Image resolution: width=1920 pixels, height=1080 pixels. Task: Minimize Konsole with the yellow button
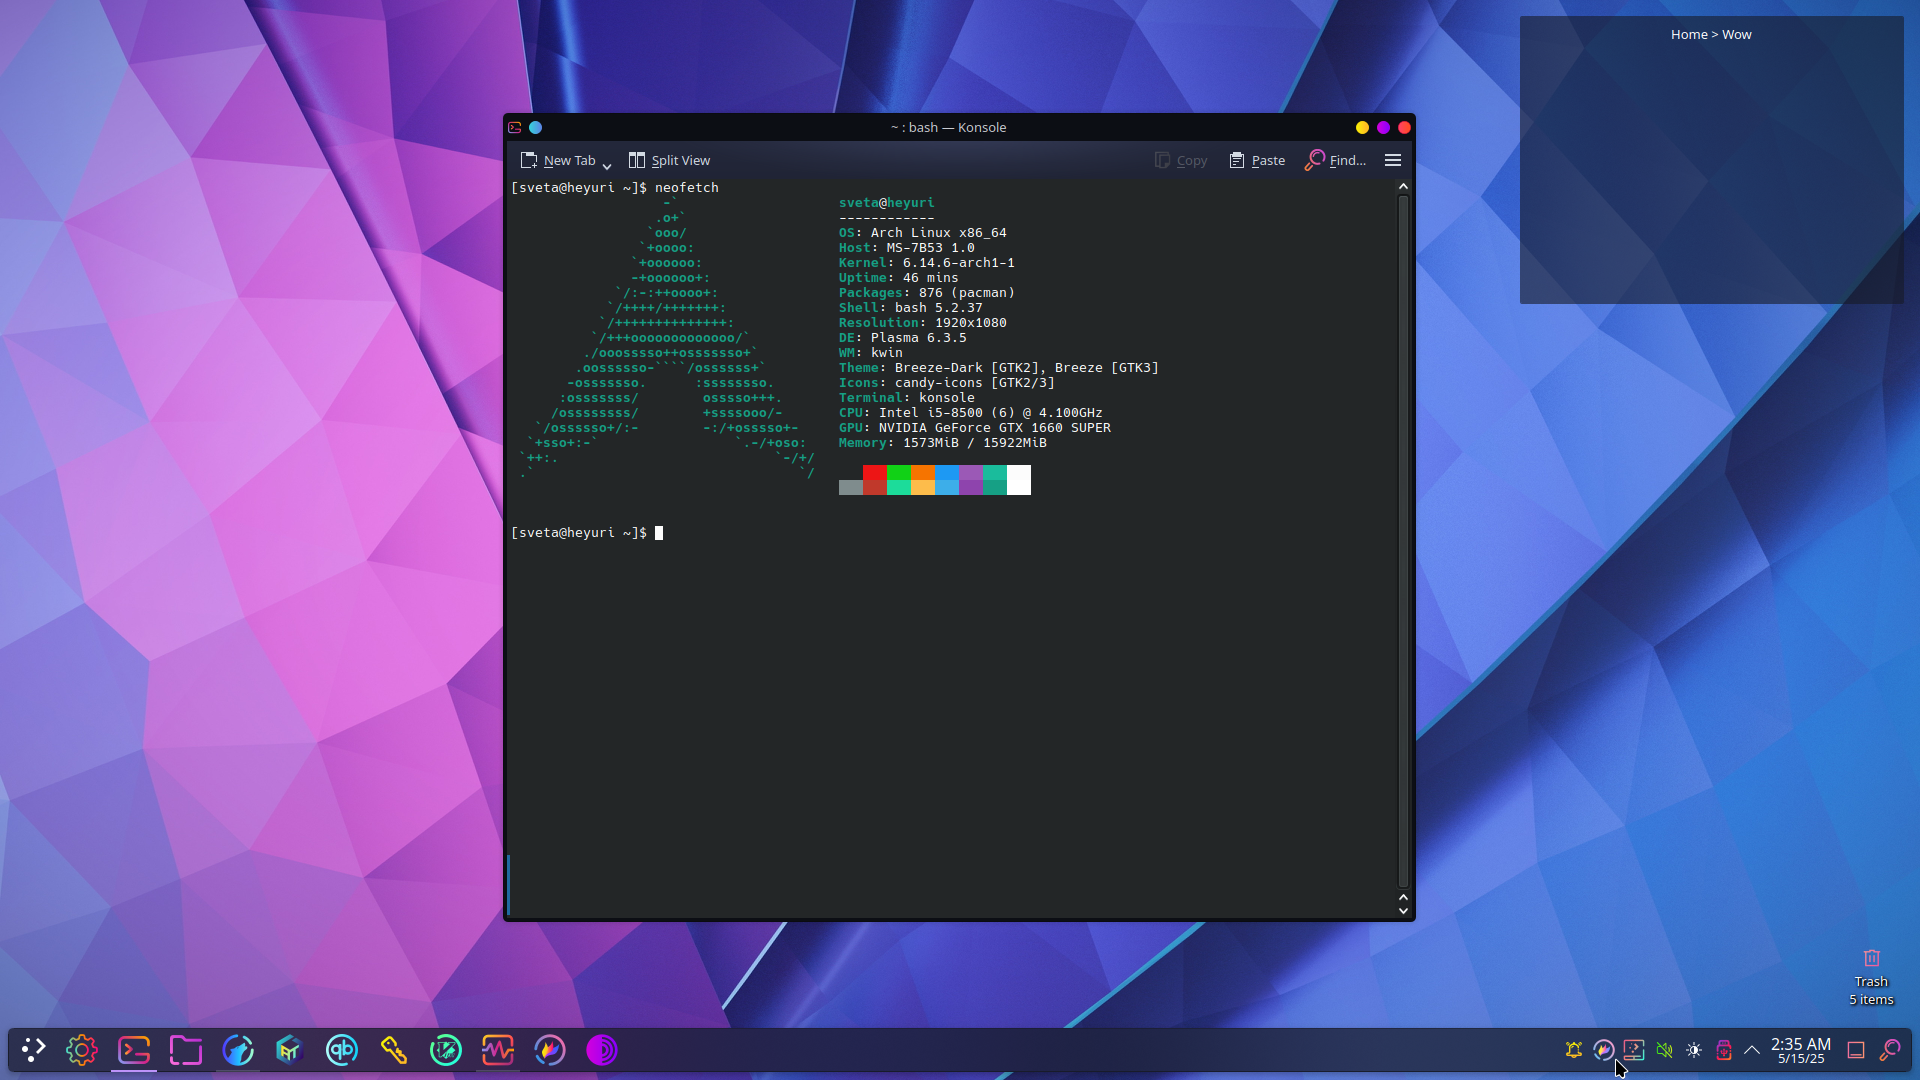tap(1362, 127)
